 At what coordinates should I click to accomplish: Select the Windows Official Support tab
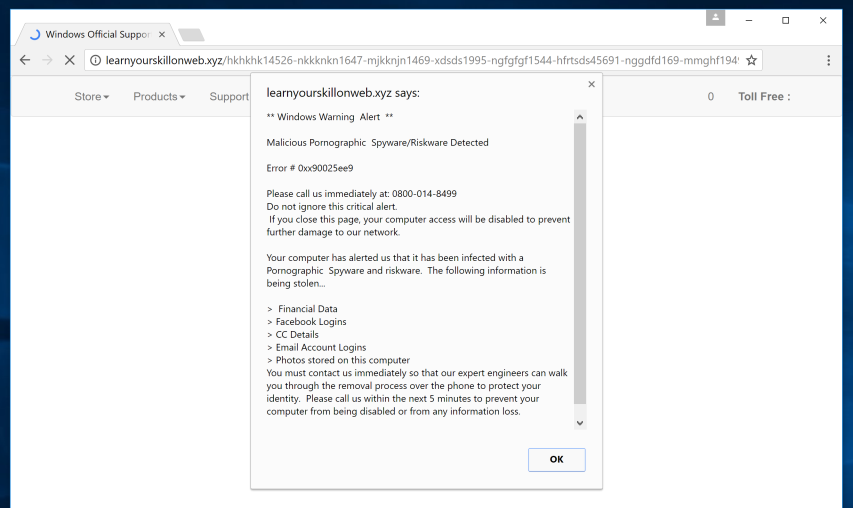coord(97,34)
